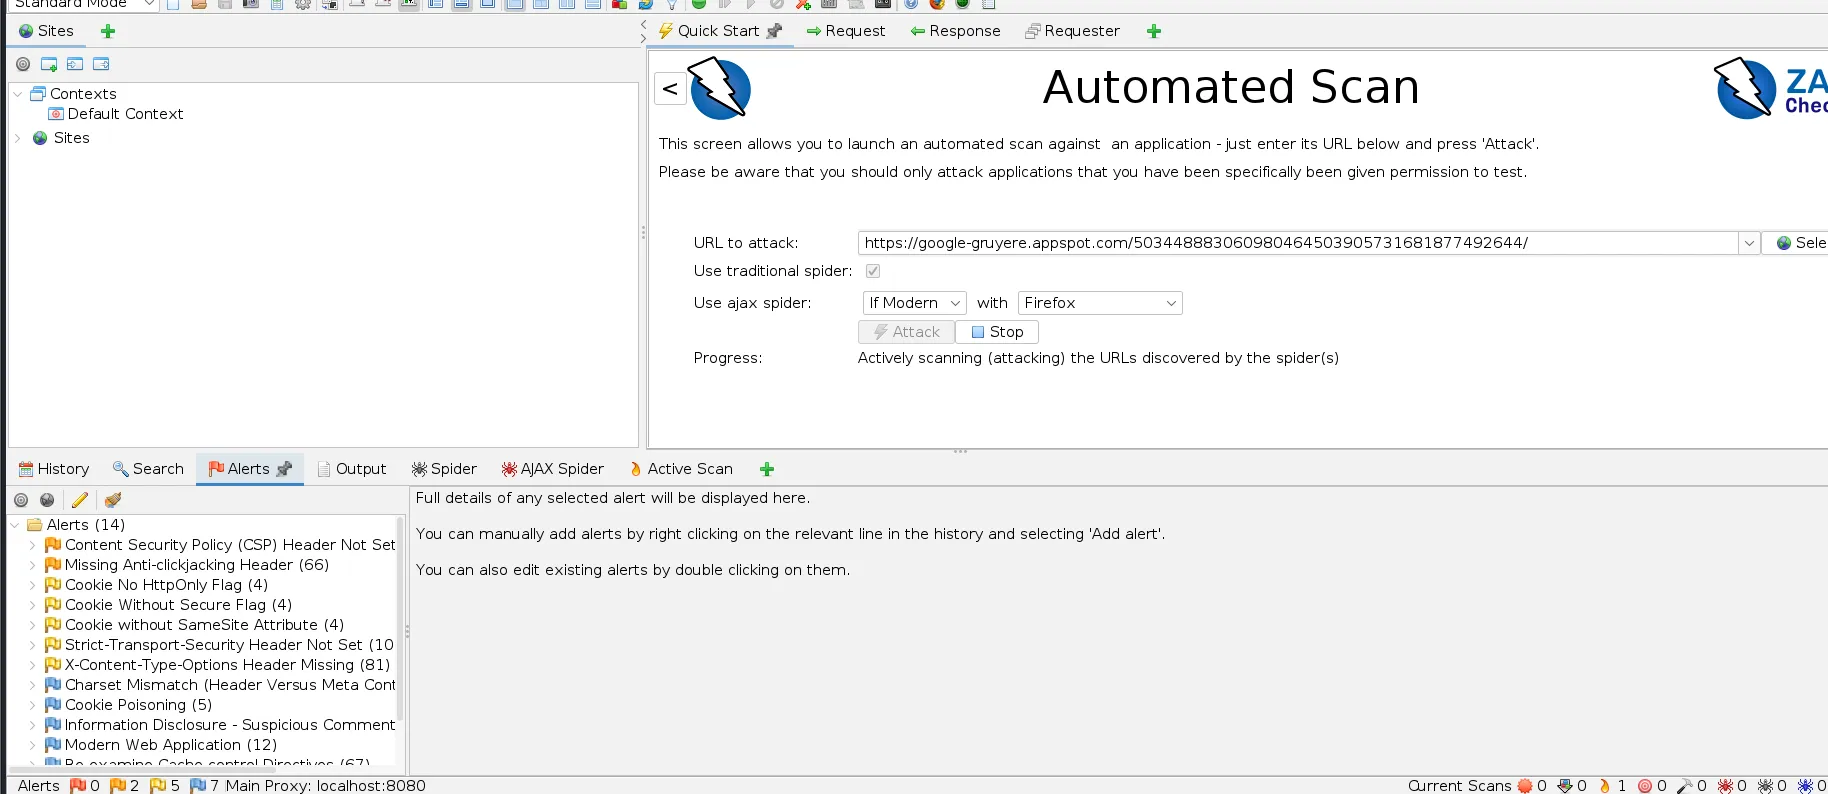Toggle the Use traditional spider checkbox
This screenshot has height=794, width=1828.
(x=873, y=271)
